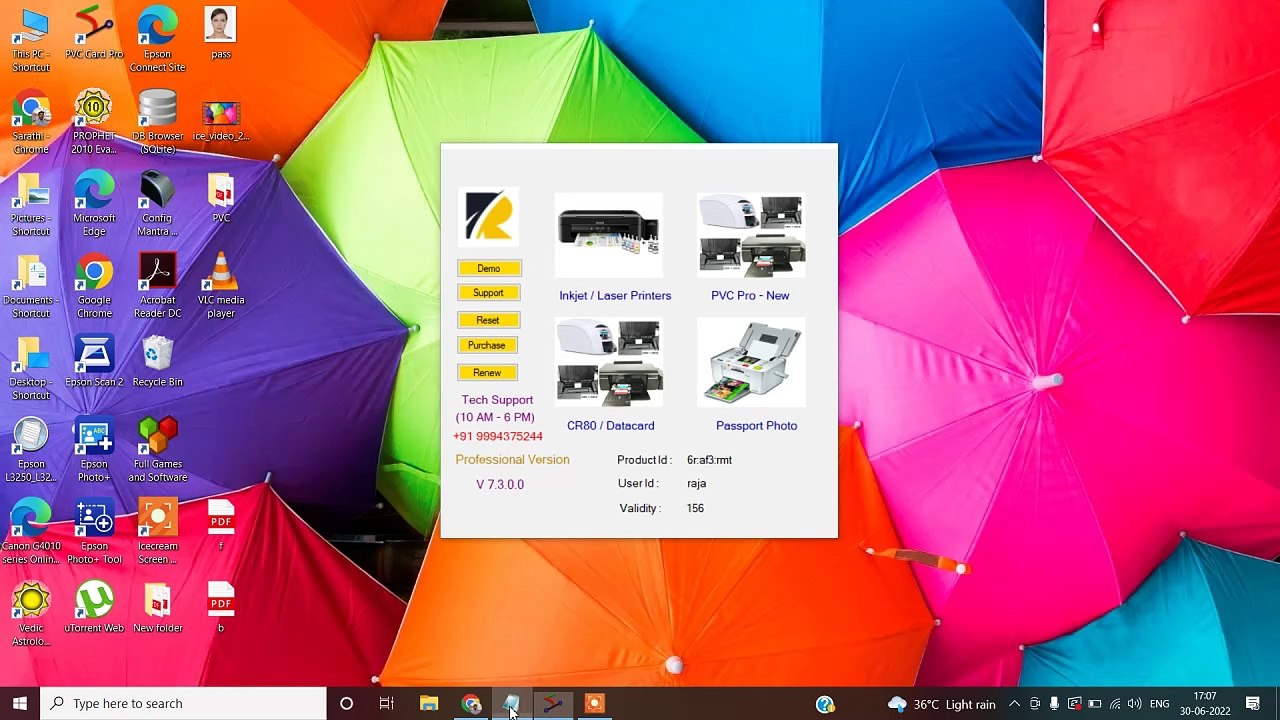Viewport: 1280px width, 720px height.
Task: Open the volume control in the system tray
Action: [x=1134, y=704]
